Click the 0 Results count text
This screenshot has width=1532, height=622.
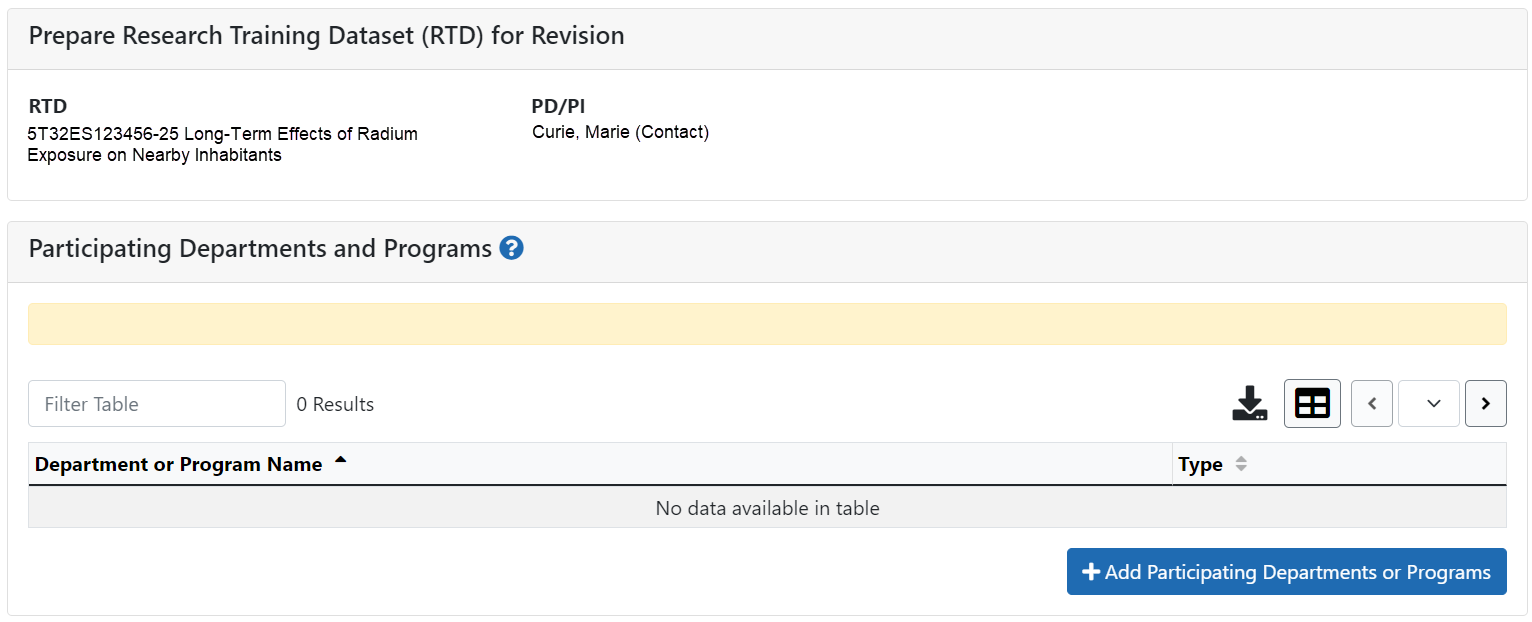[335, 405]
